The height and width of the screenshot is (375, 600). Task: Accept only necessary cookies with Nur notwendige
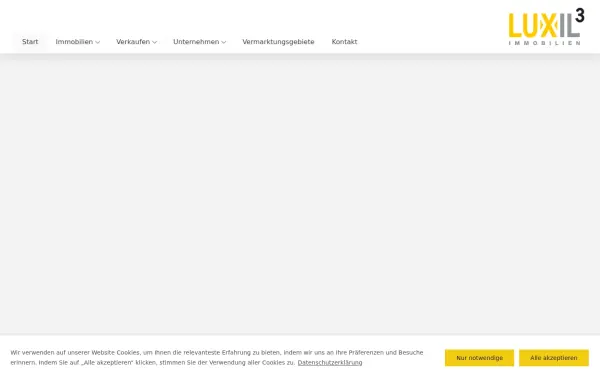(479, 358)
